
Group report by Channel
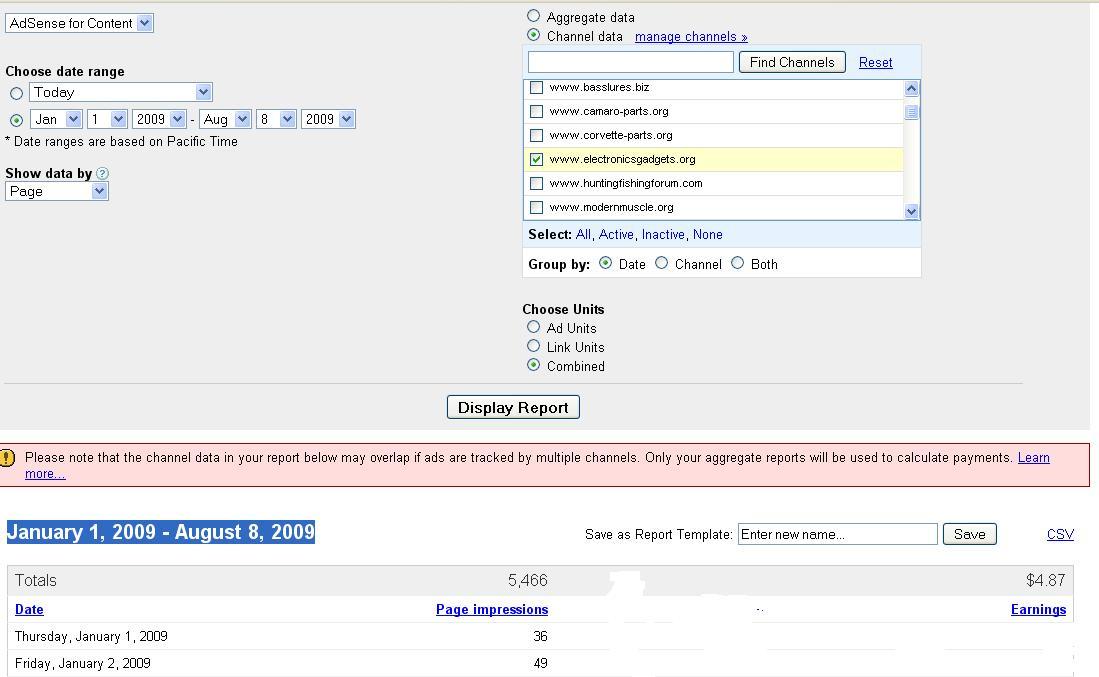pos(662,264)
